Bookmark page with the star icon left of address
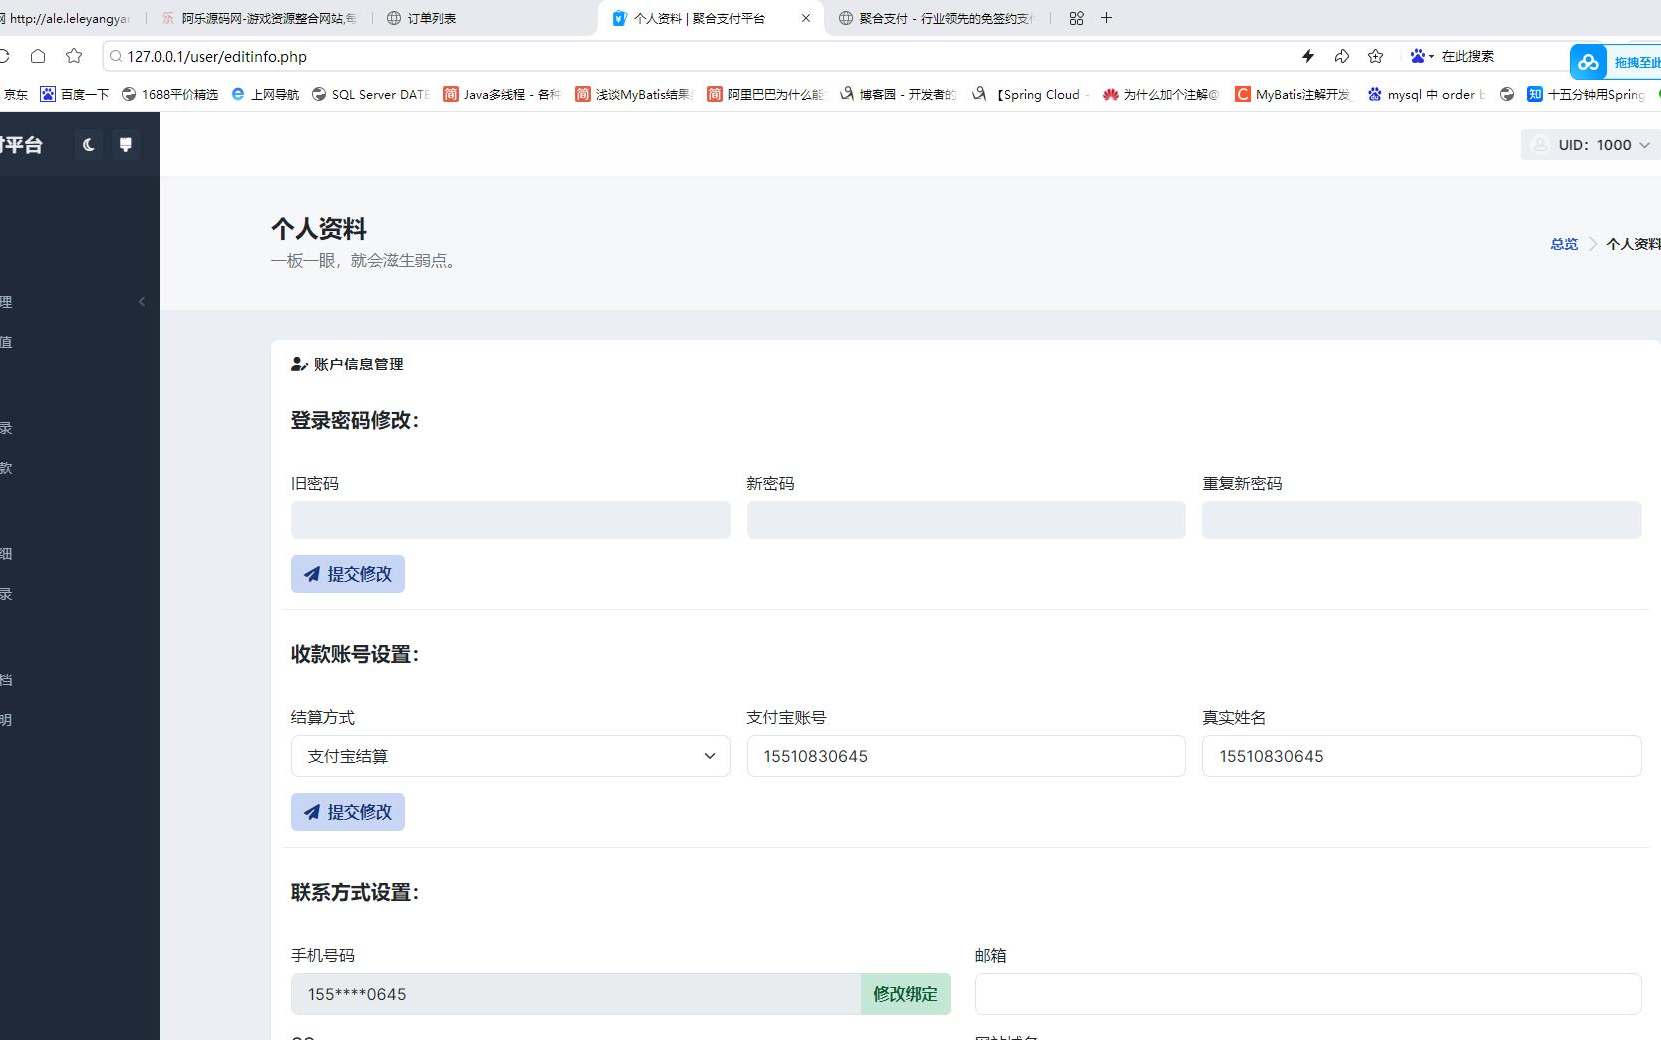Screen dimensions: 1661x1040 74,56
